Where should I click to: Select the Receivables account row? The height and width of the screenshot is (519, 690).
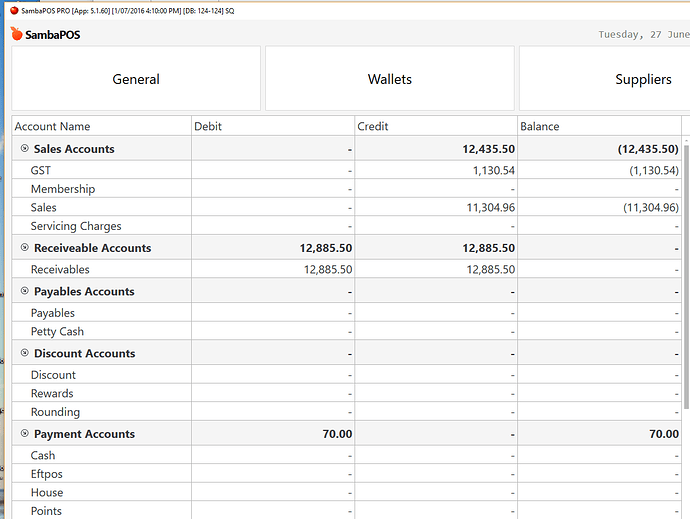tap(346, 269)
